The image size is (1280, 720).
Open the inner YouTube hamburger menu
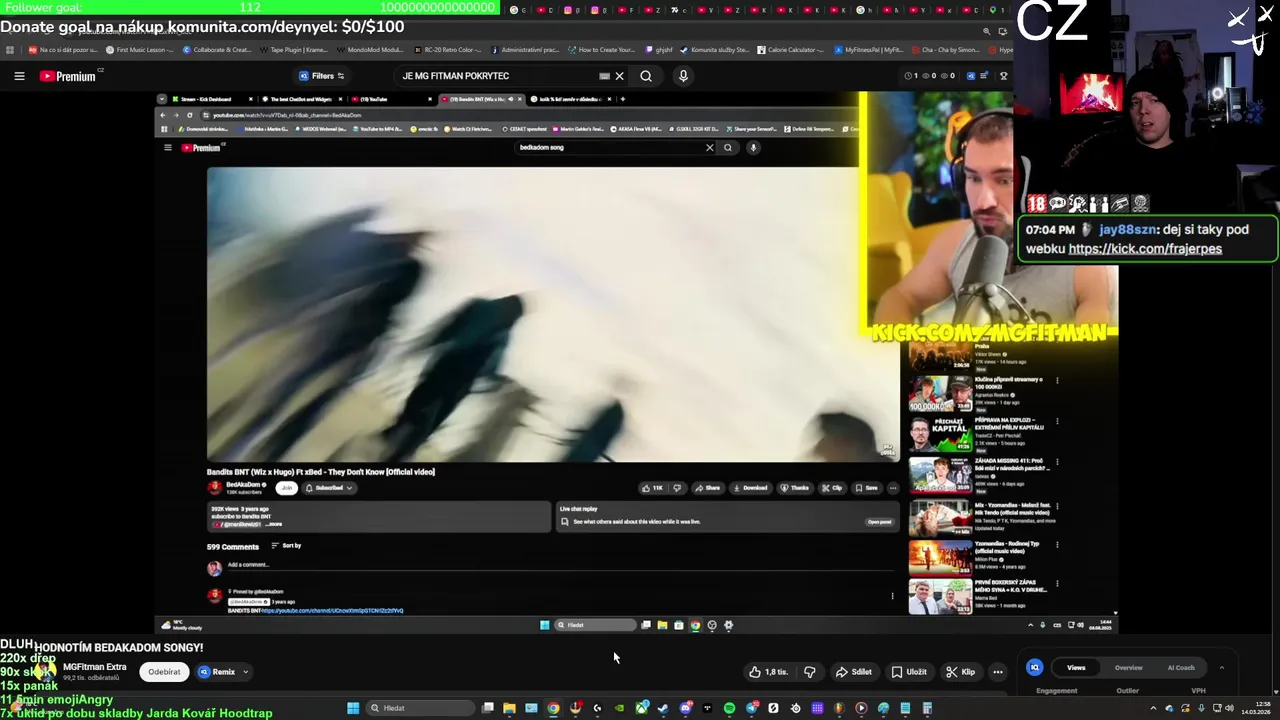click(x=168, y=148)
